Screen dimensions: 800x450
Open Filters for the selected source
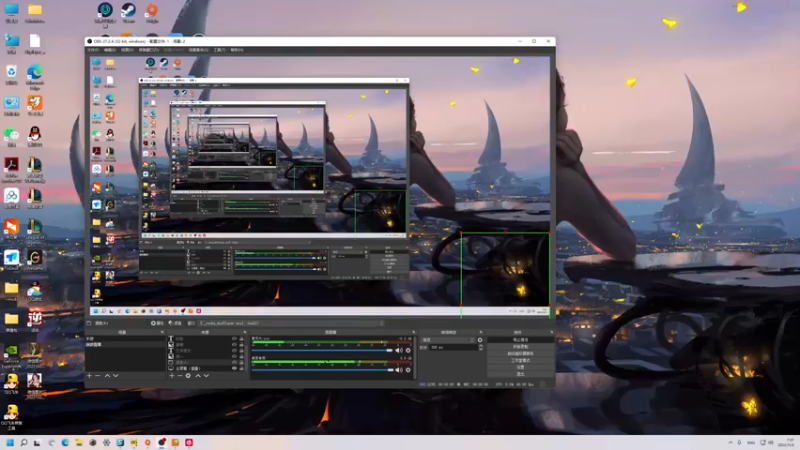pos(175,323)
